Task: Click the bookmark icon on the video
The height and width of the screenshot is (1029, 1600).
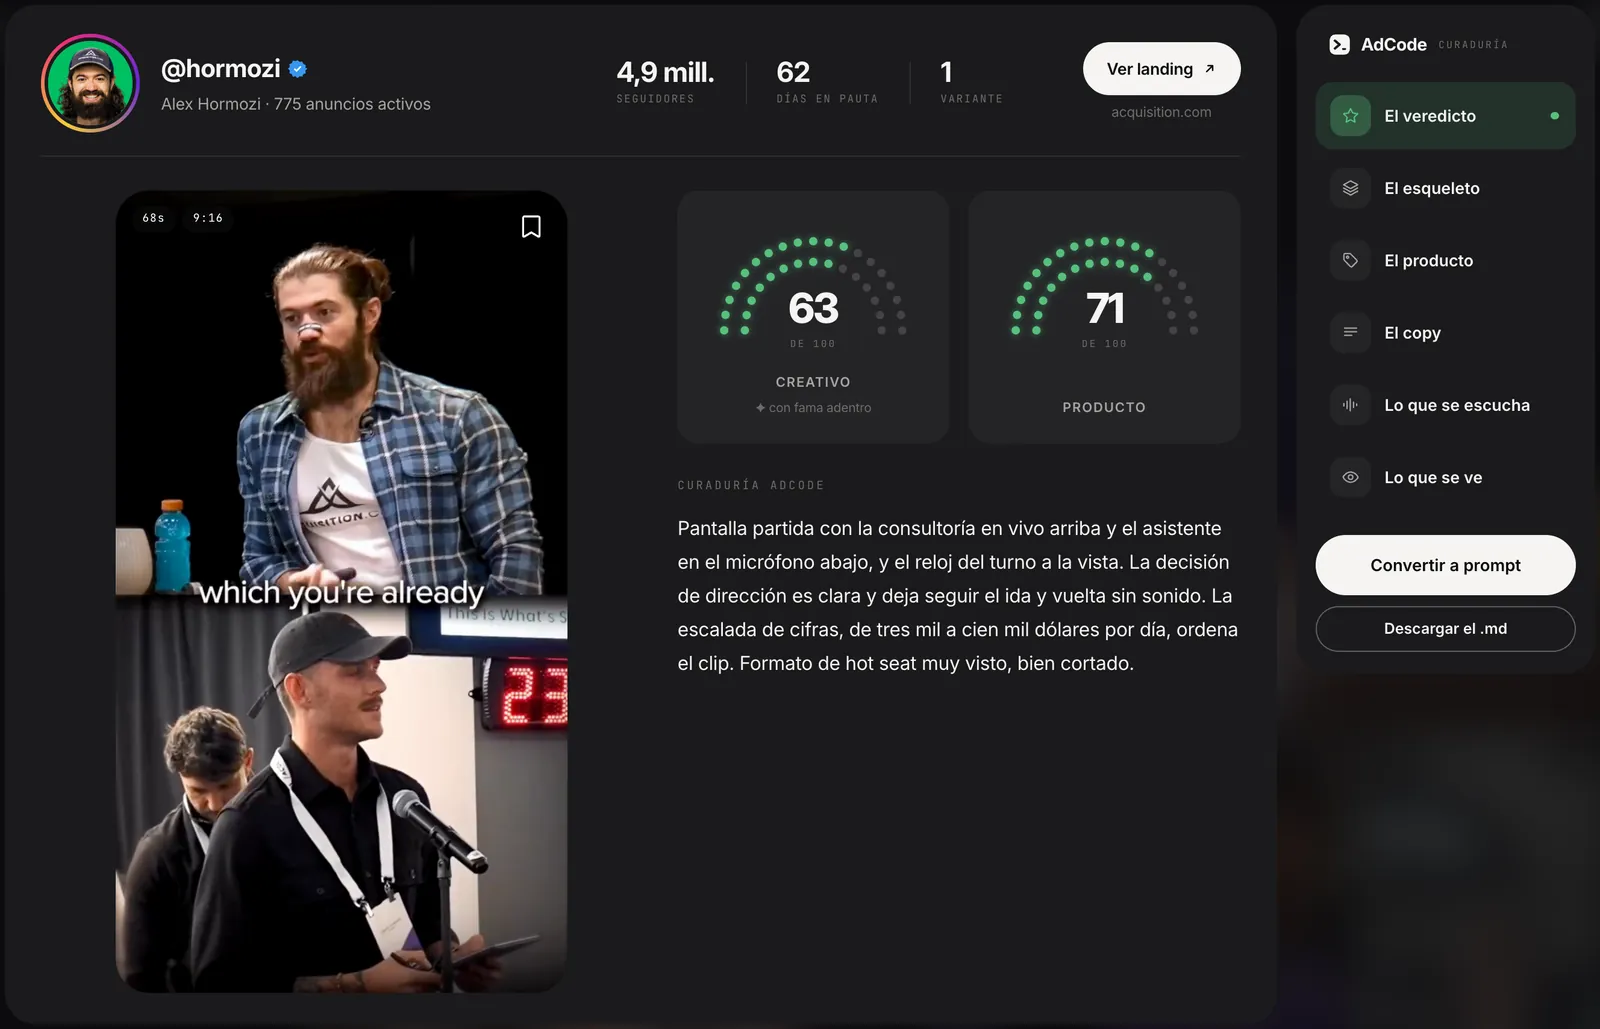Action: point(531,227)
